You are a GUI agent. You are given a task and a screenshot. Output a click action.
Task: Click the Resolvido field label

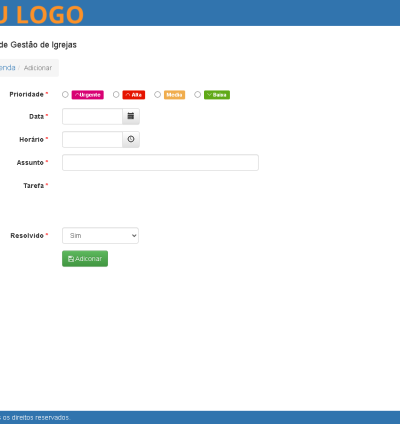tap(27, 236)
